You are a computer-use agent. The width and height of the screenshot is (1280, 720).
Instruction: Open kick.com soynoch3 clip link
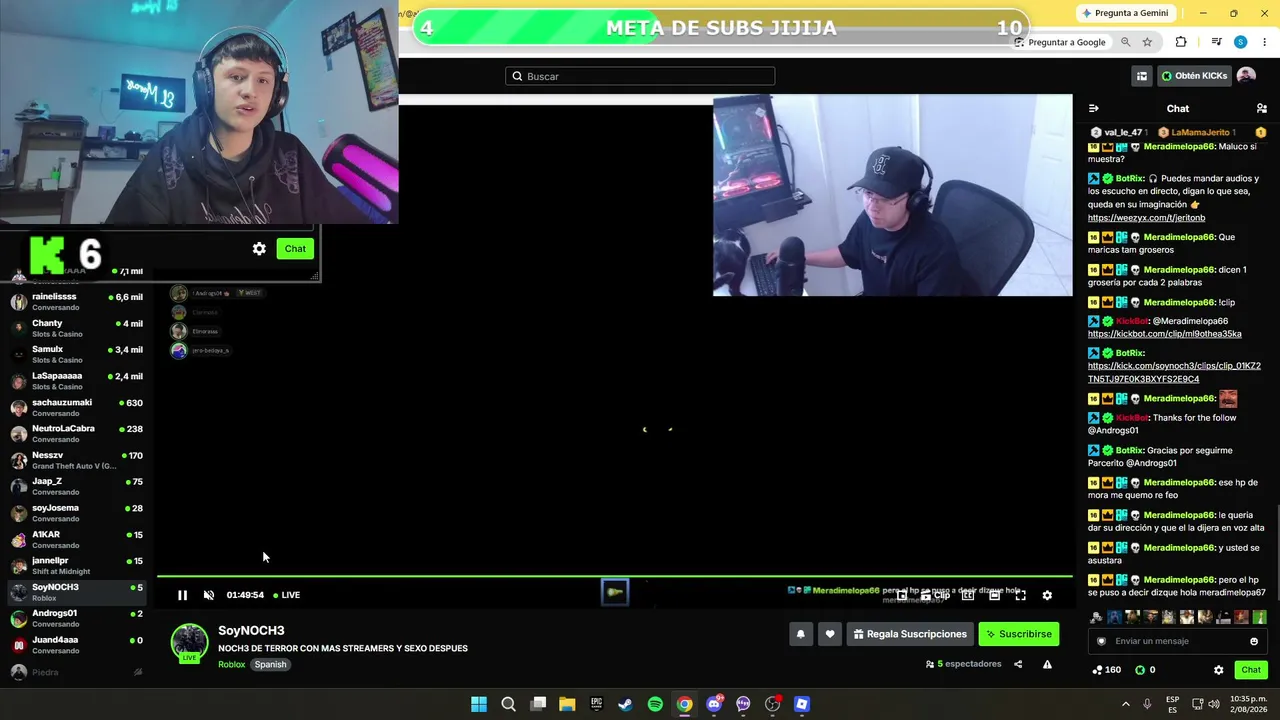click(x=1174, y=372)
